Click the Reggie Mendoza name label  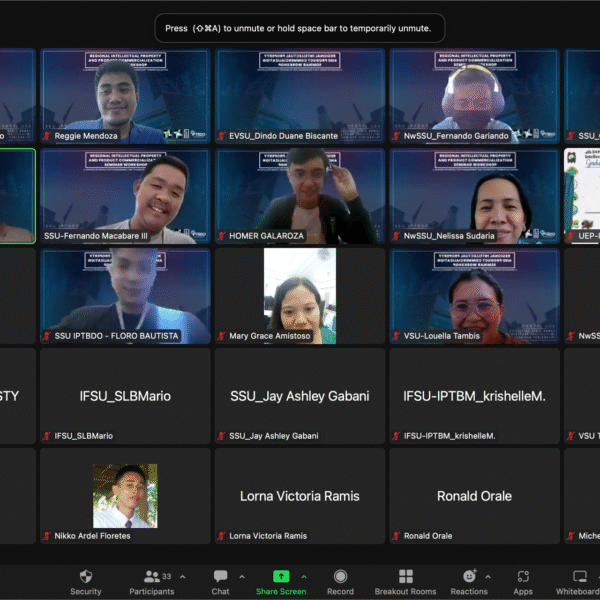(86, 136)
